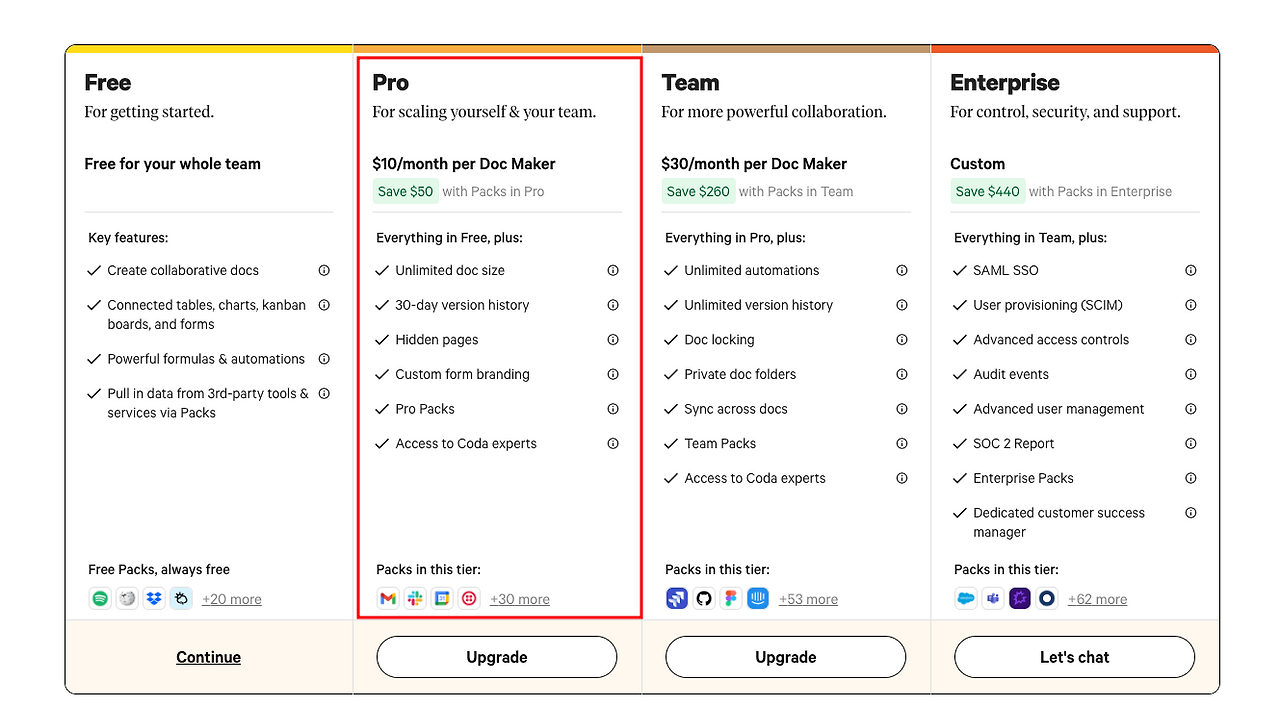Click Upgrade button for Pro plan
1280x706 pixels.
click(497, 657)
